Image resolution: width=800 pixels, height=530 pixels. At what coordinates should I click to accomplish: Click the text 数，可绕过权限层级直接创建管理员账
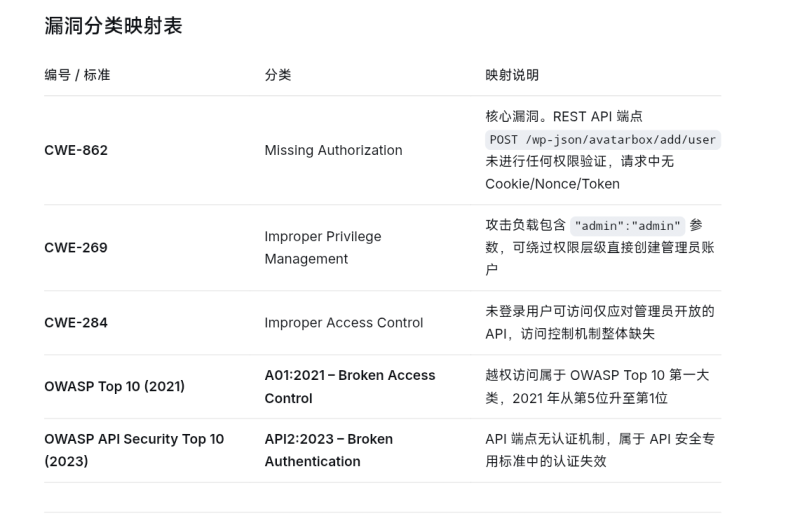click(599, 248)
